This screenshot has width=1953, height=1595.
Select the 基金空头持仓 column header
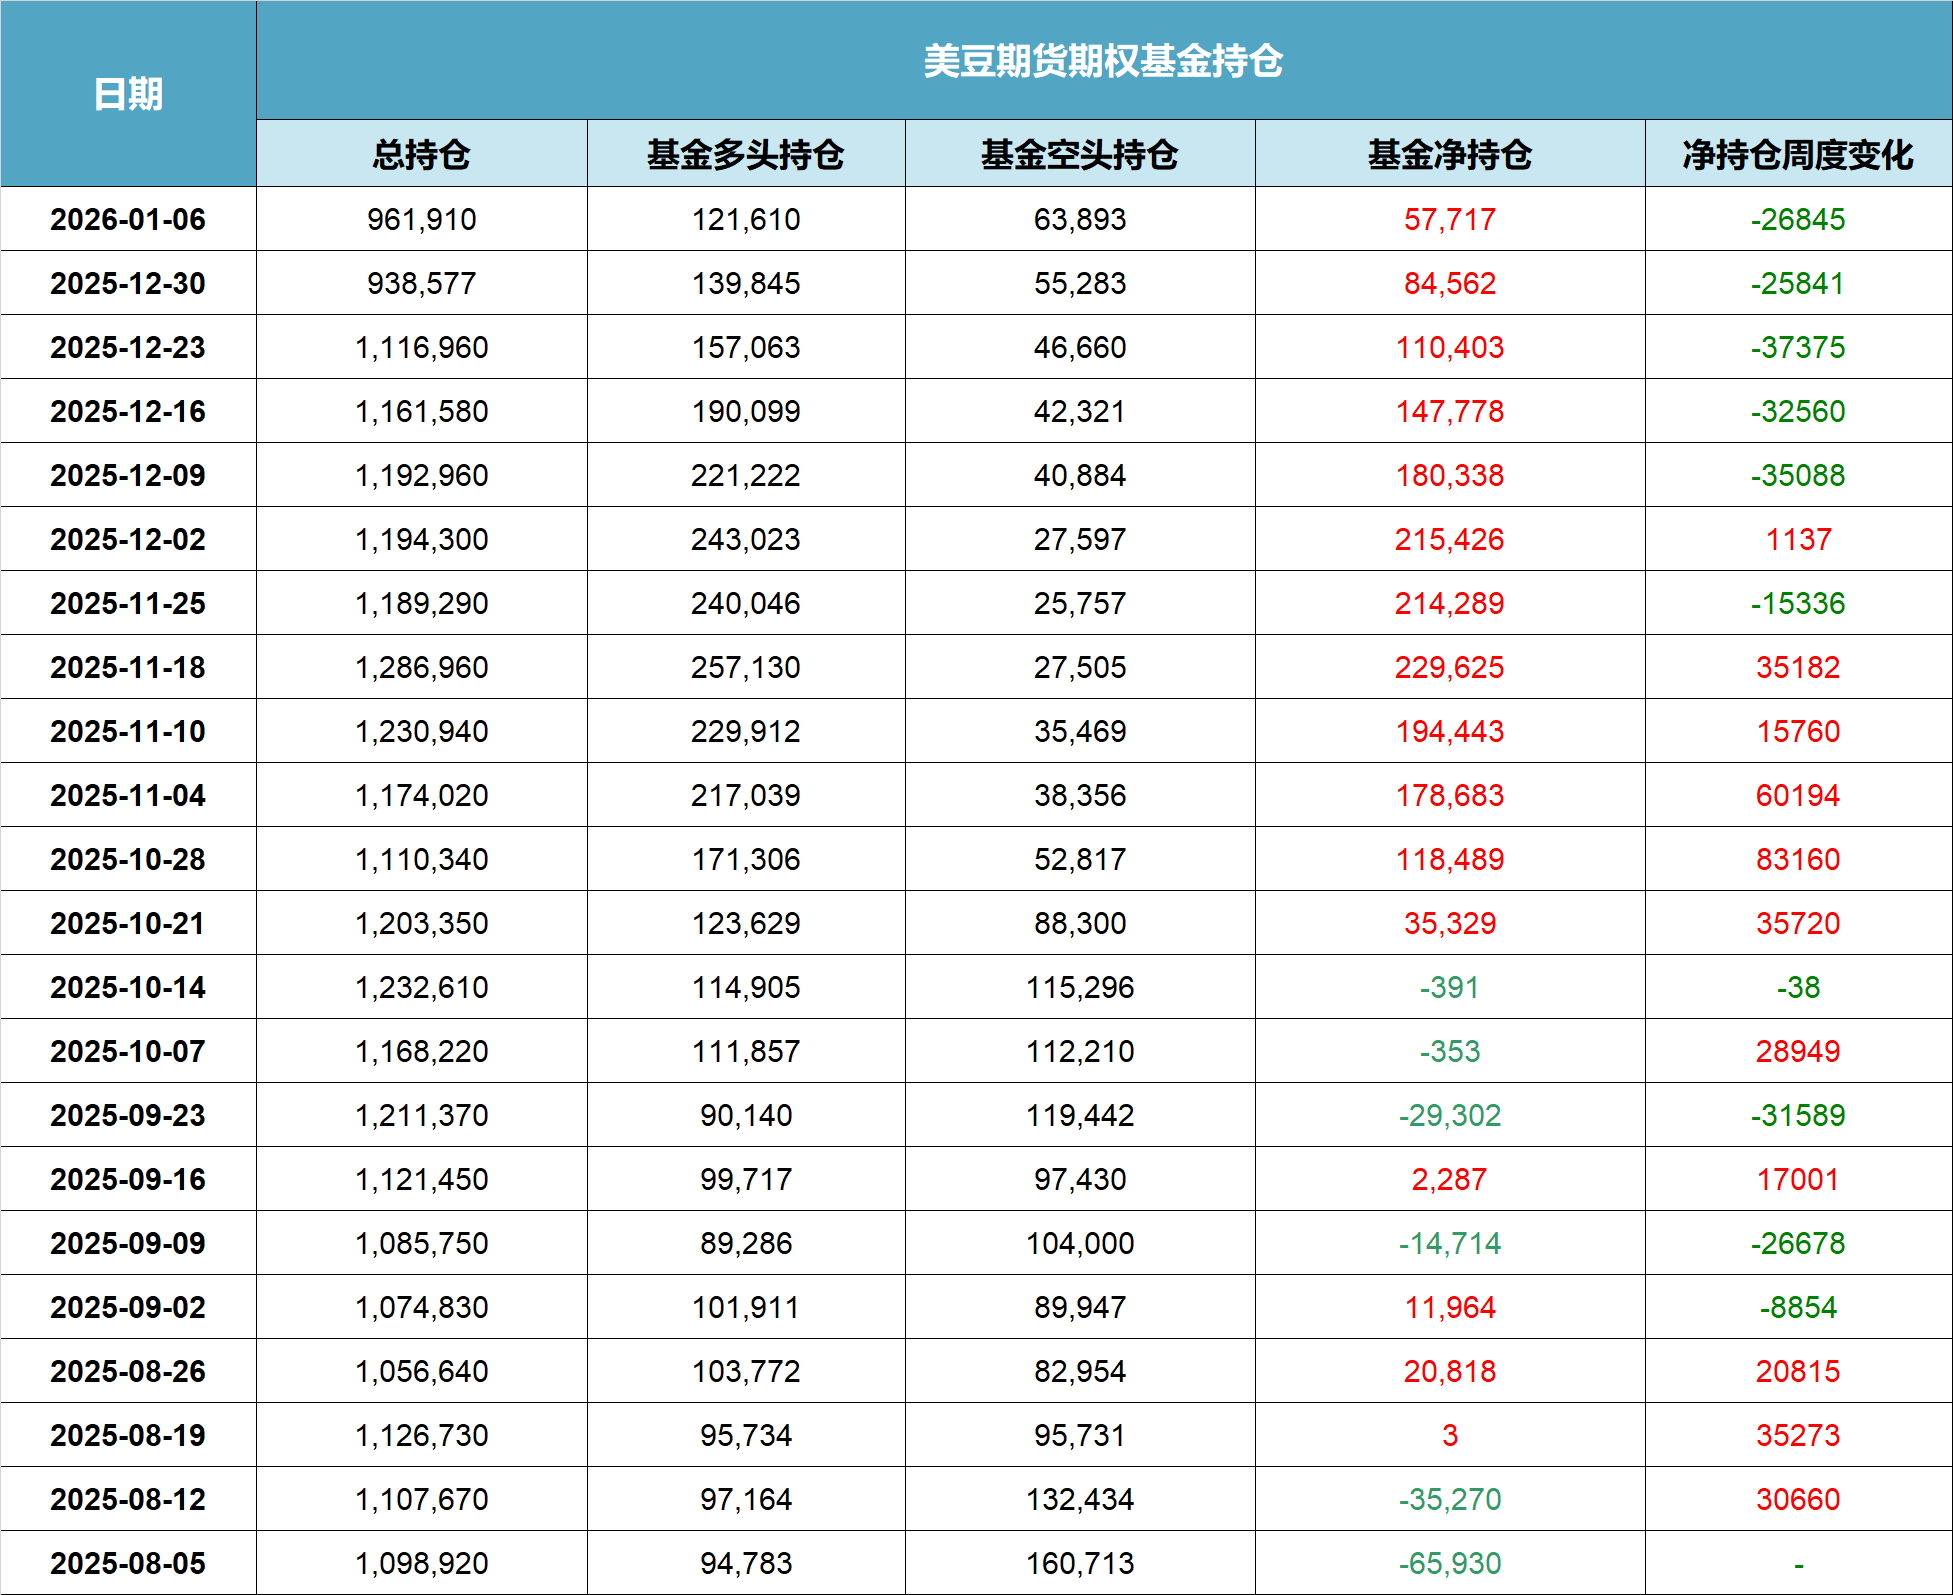[x=1080, y=155]
